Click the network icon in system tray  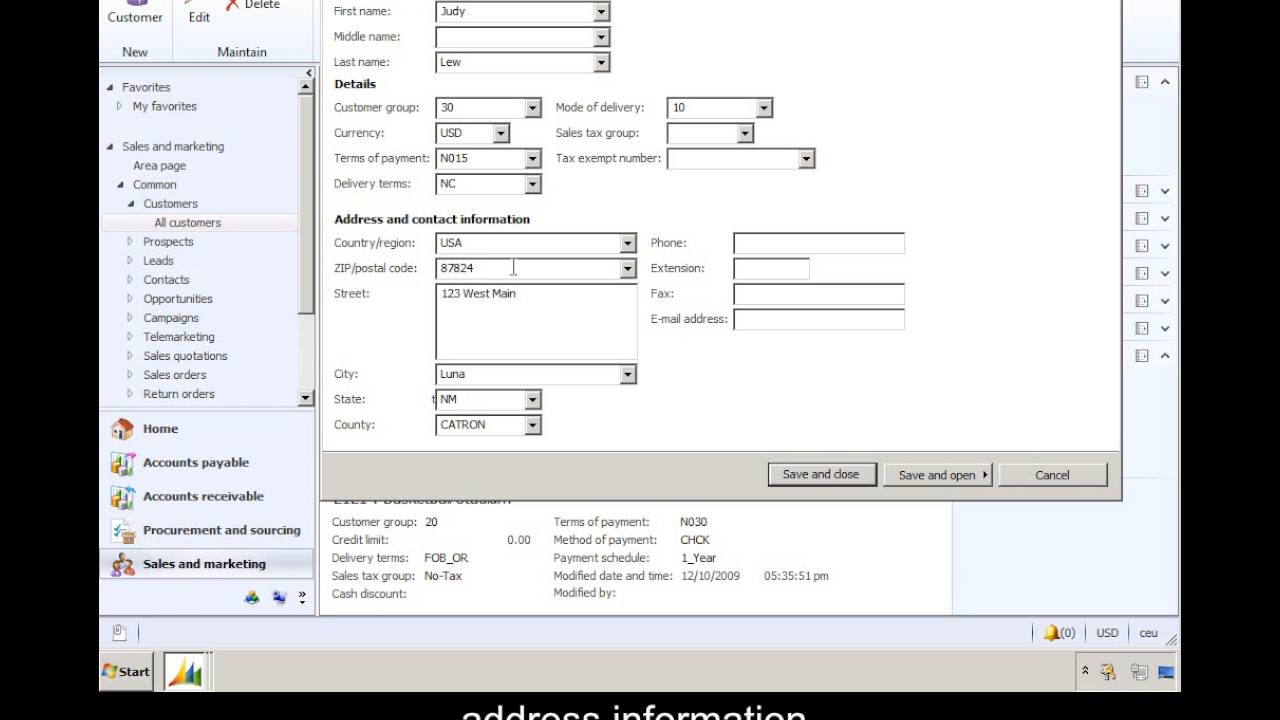[1138, 672]
